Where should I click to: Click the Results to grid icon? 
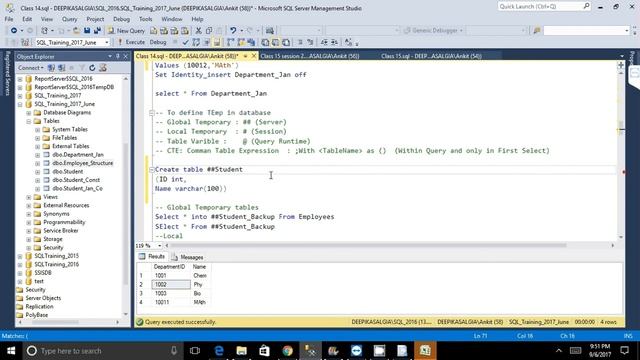coord(276,42)
